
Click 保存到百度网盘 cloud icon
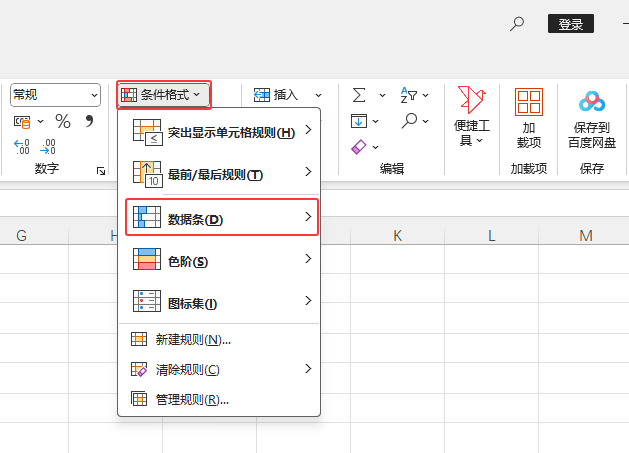pos(592,102)
